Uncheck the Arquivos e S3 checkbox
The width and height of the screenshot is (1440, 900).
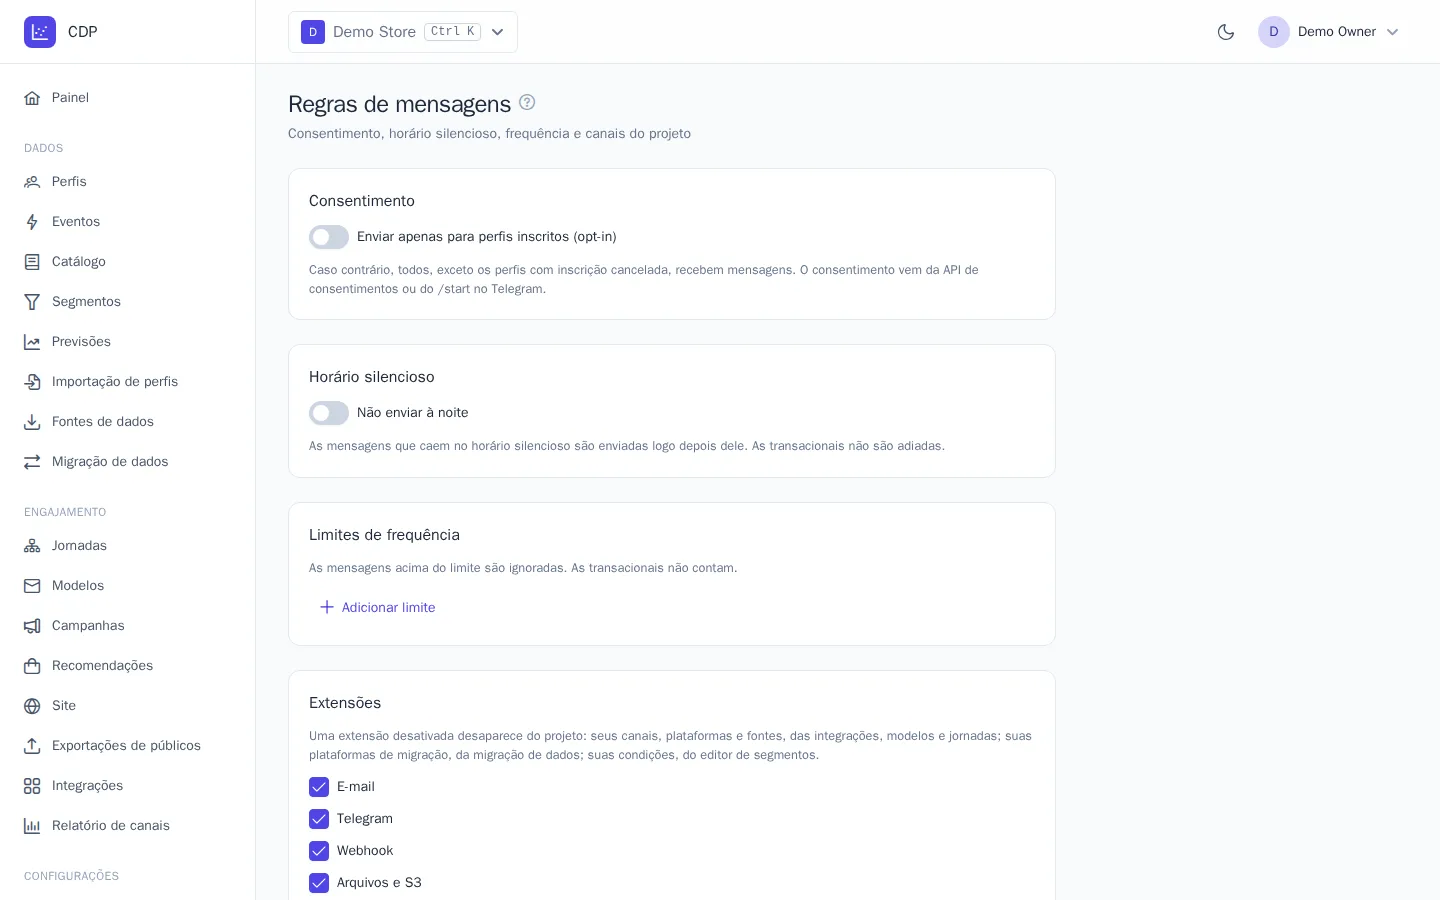coord(319,883)
